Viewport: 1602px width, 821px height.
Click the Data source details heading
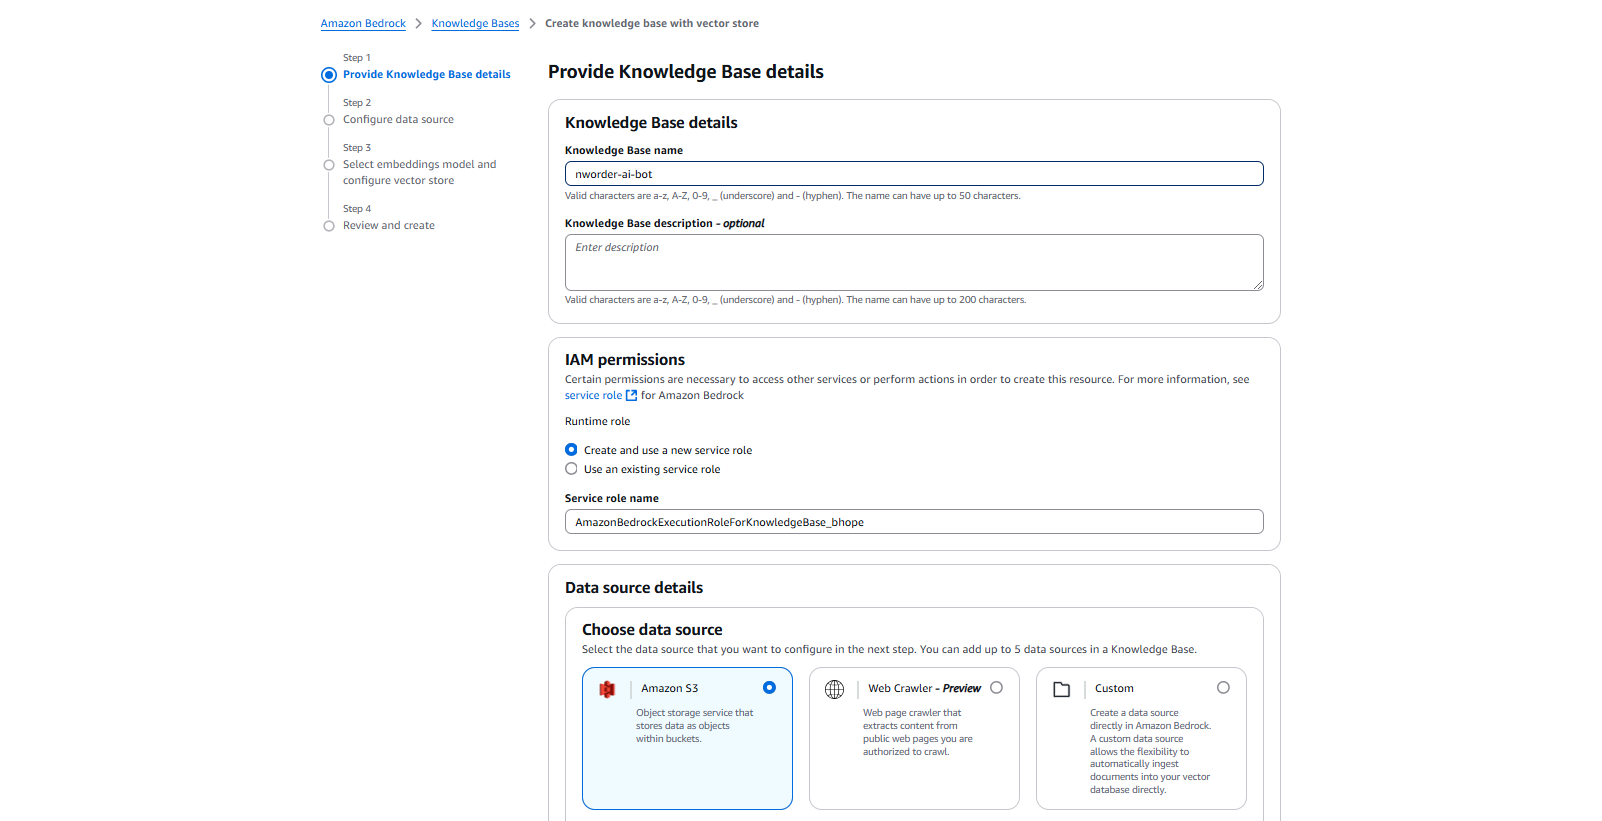pyautogui.click(x=634, y=588)
